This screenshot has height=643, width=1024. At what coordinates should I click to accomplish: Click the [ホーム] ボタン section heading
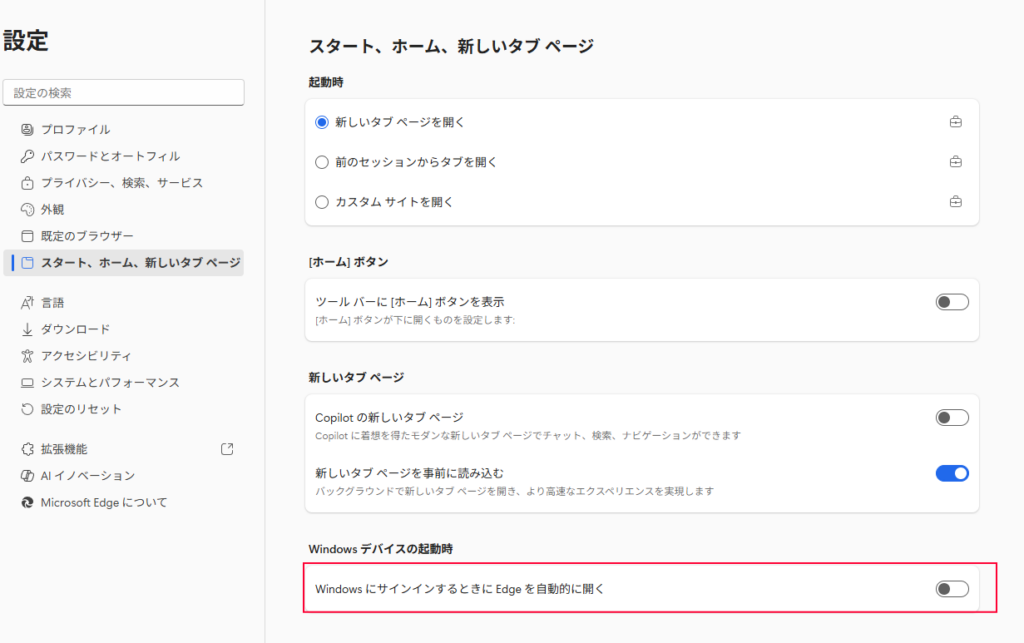pos(348,262)
